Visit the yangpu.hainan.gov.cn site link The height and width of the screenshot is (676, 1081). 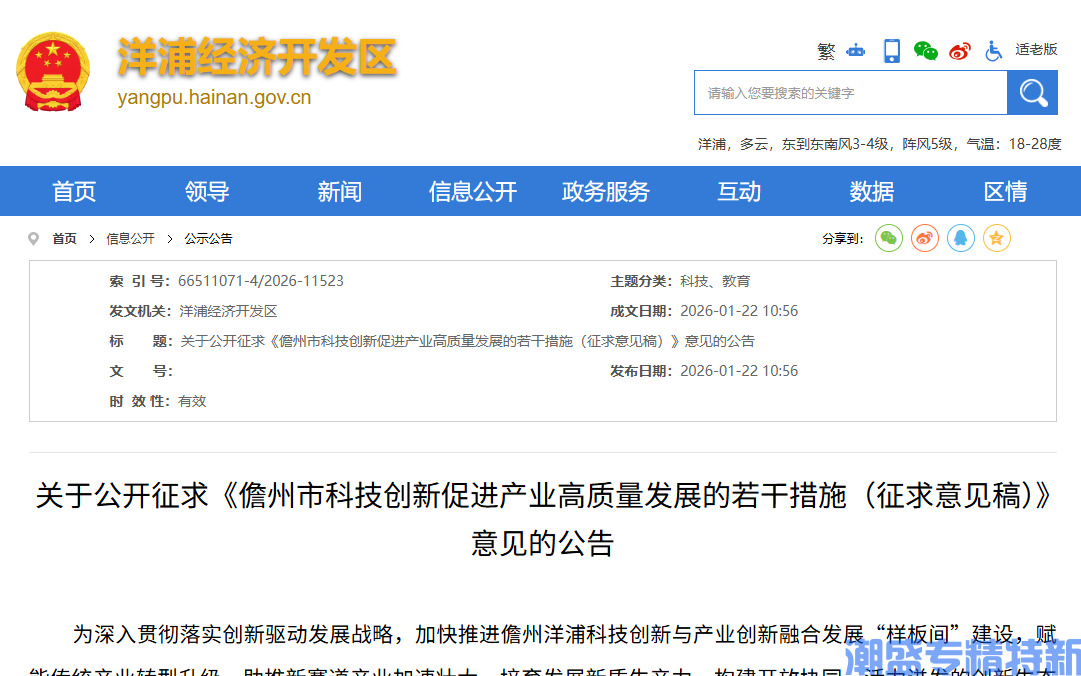click(214, 99)
